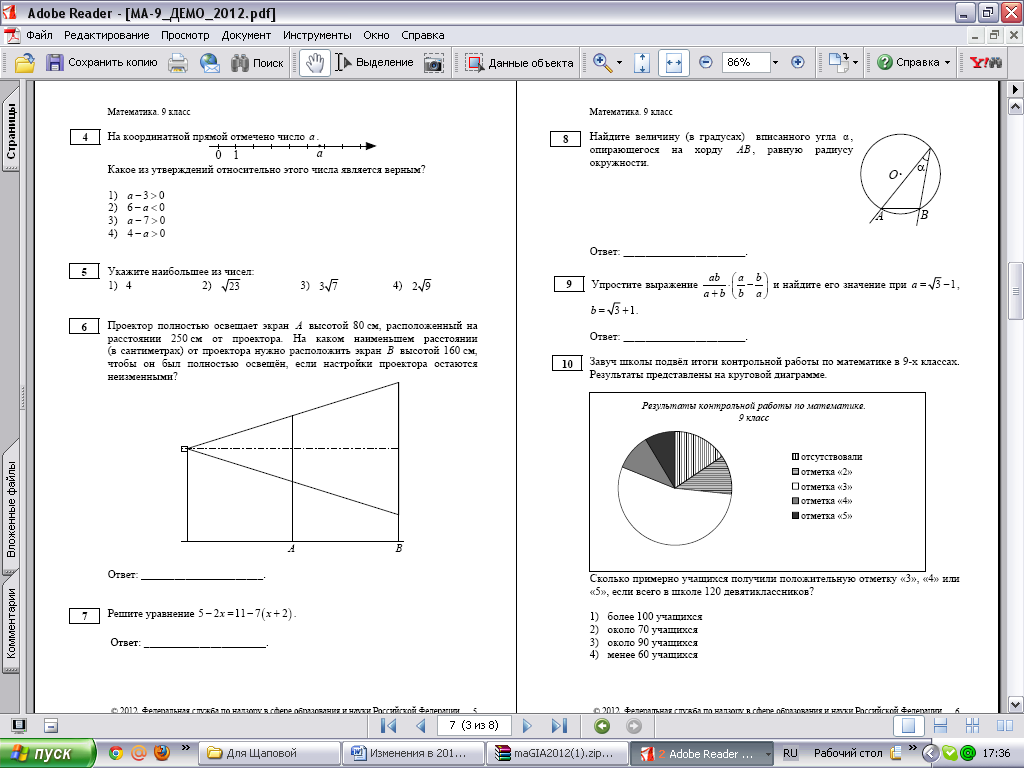Image resolution: width=1024 pixels, height=768 pixels.
Task: Open the Просмотр menu
Action: [185, 35]
